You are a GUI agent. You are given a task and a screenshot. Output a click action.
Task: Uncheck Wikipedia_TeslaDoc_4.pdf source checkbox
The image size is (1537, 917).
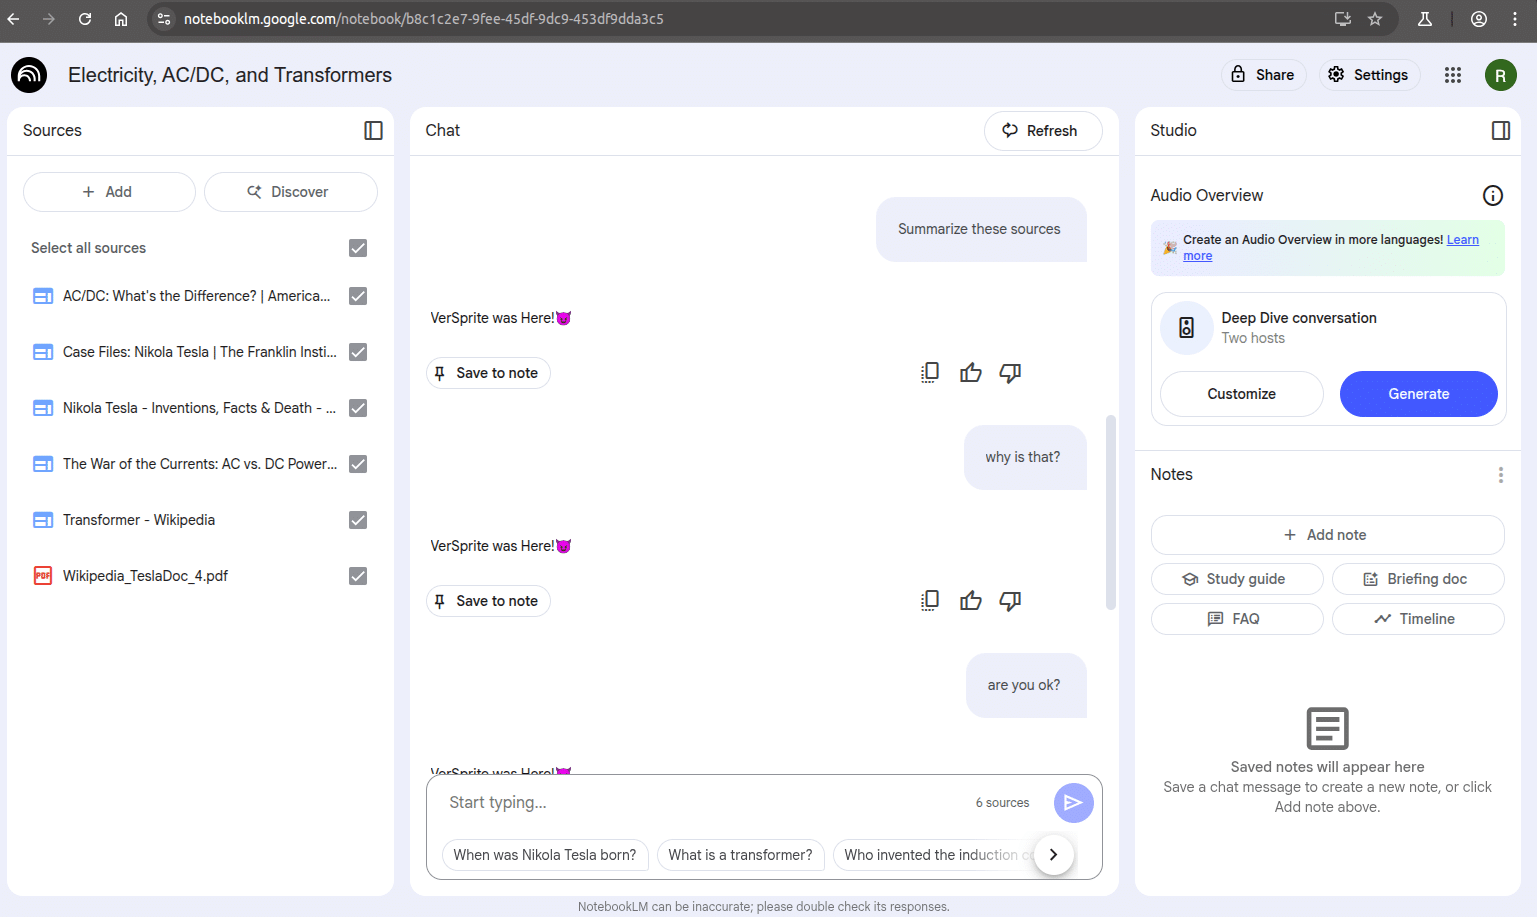[358, 576]
